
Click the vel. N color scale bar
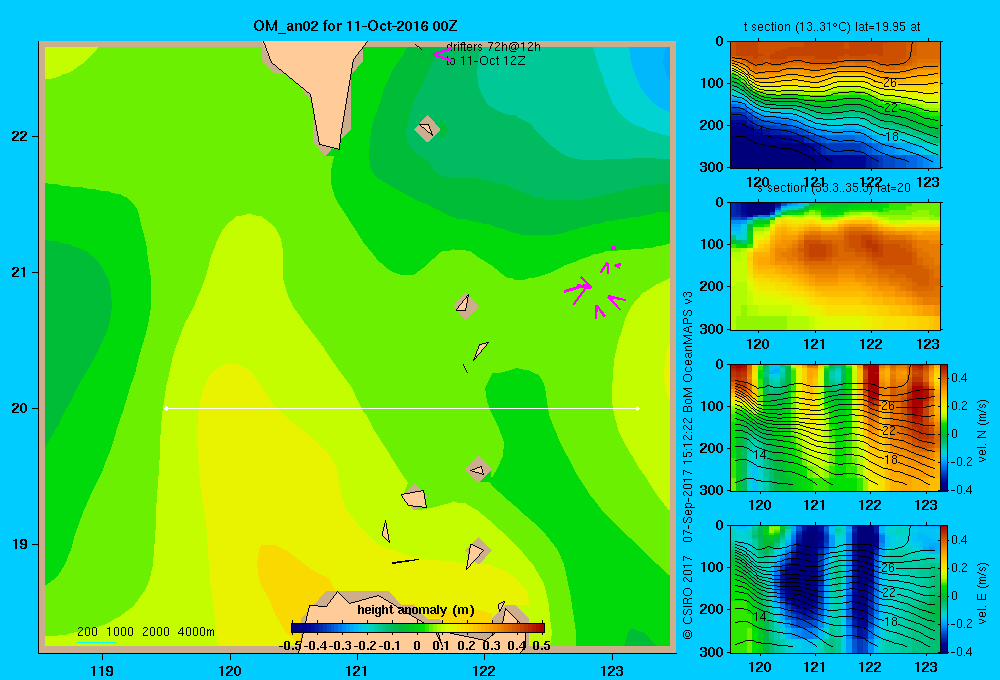click(x=945, y=427)
